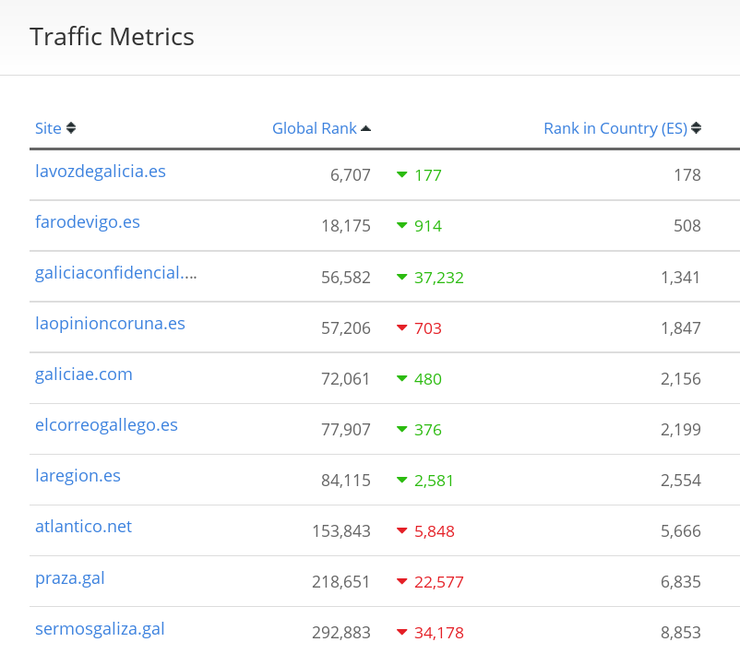
Task: Sort by Rank in Country (ES) header
Action: [615, 128]
